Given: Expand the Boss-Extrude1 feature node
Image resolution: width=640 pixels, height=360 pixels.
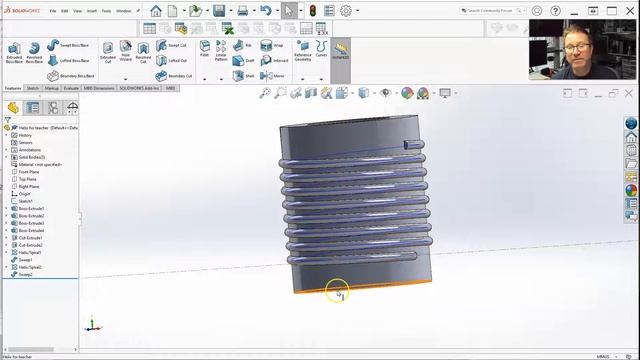Looking at the screenshot, I should point(6,209).
